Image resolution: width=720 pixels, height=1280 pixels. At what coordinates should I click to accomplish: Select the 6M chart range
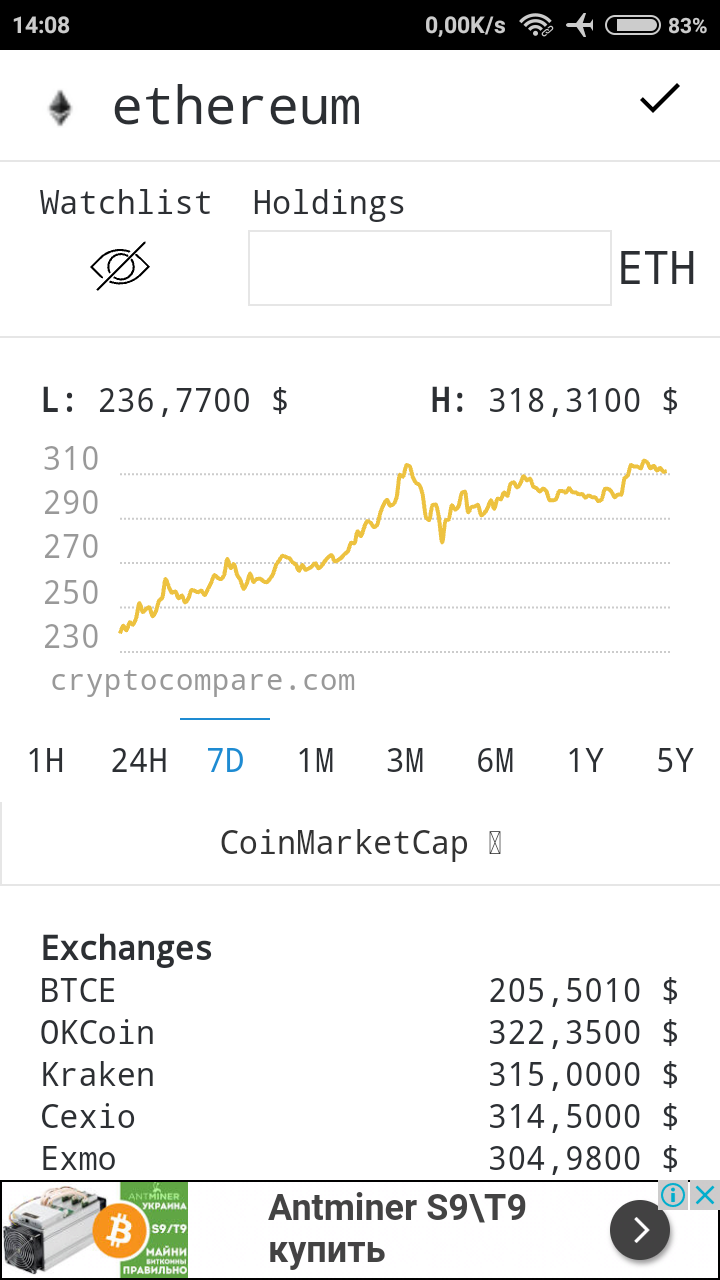[495, 761]
